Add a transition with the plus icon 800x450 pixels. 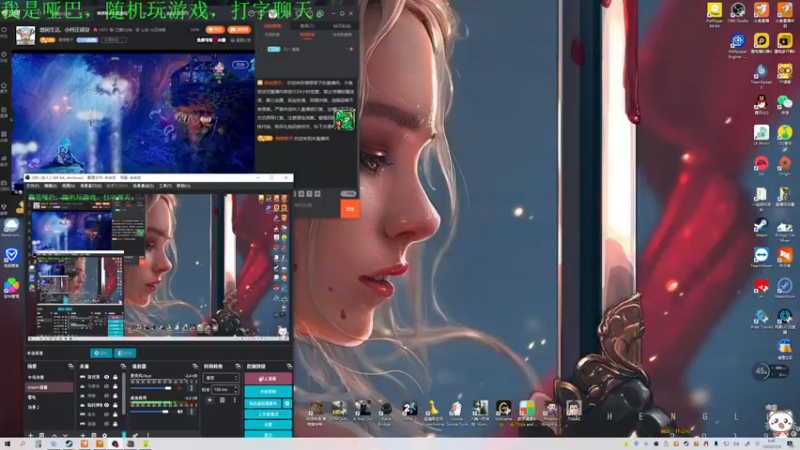point(210,400)
